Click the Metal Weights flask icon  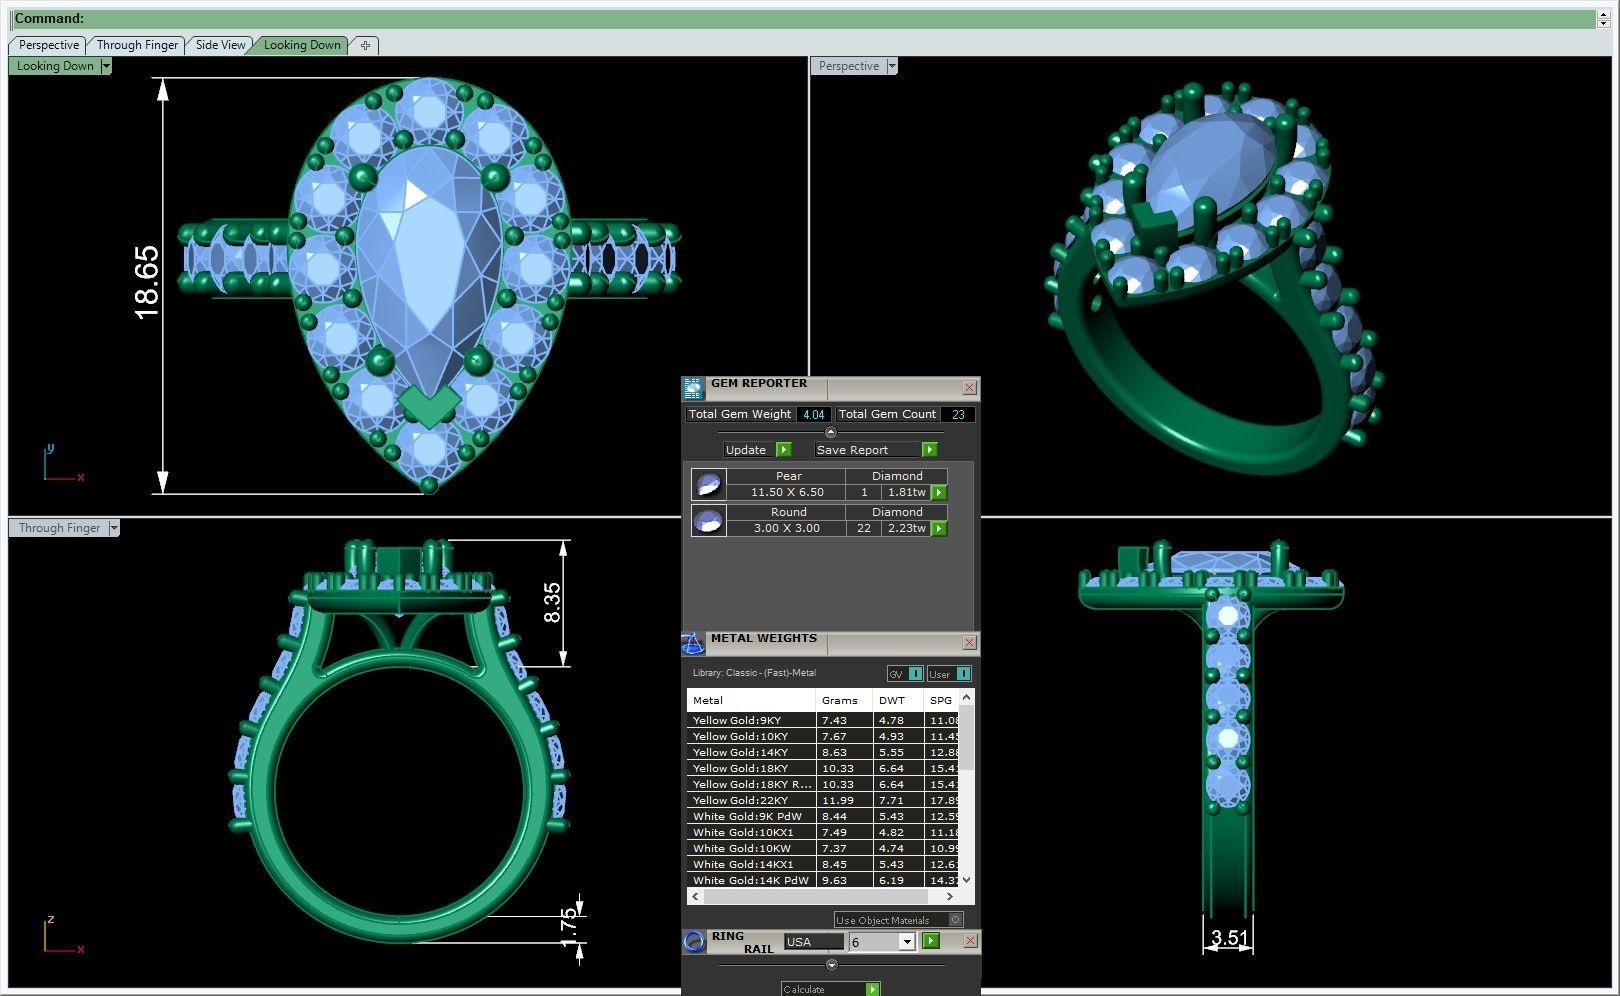click(x=693, y=643)
